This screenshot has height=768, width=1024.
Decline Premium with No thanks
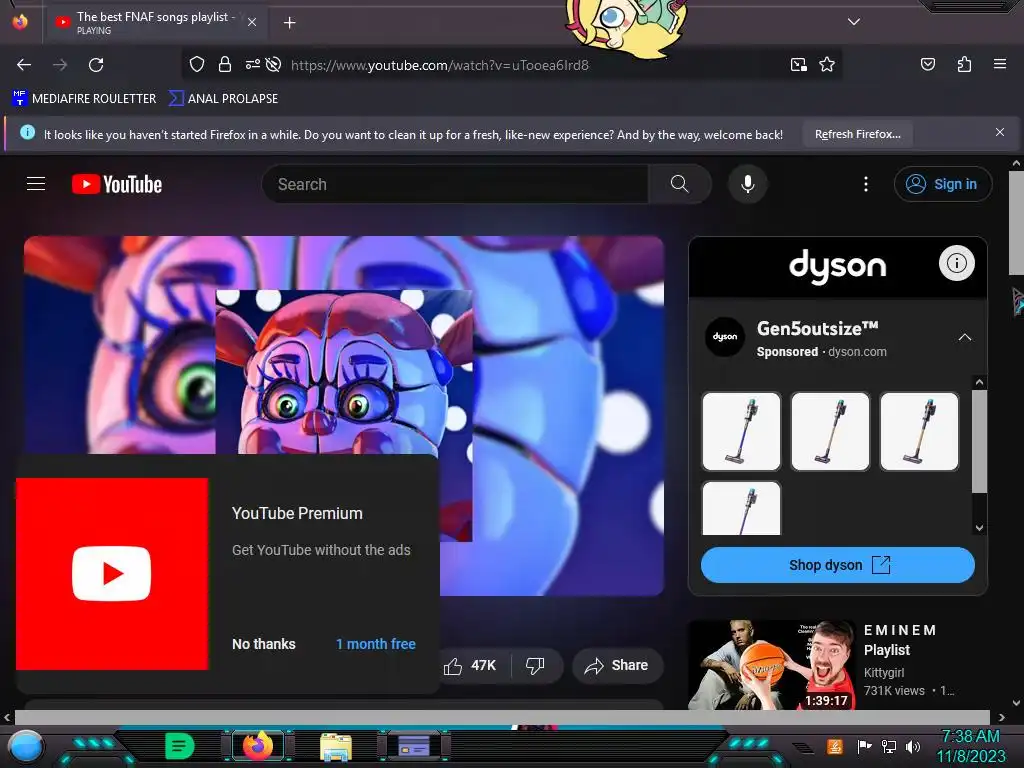click(264, 644)
